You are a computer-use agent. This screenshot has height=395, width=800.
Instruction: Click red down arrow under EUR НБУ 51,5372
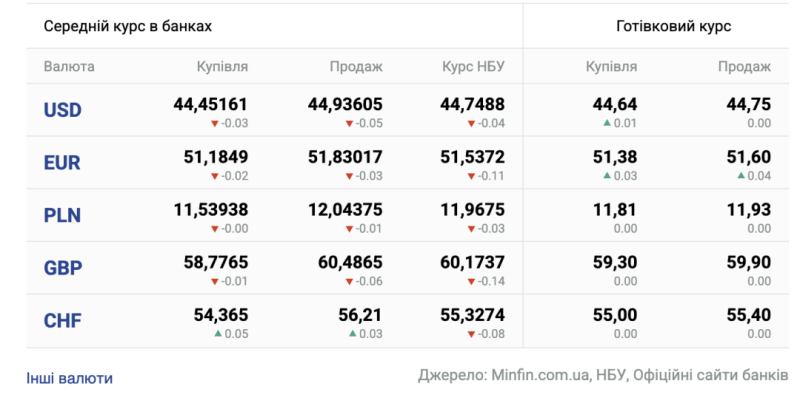tap(471, 176)
